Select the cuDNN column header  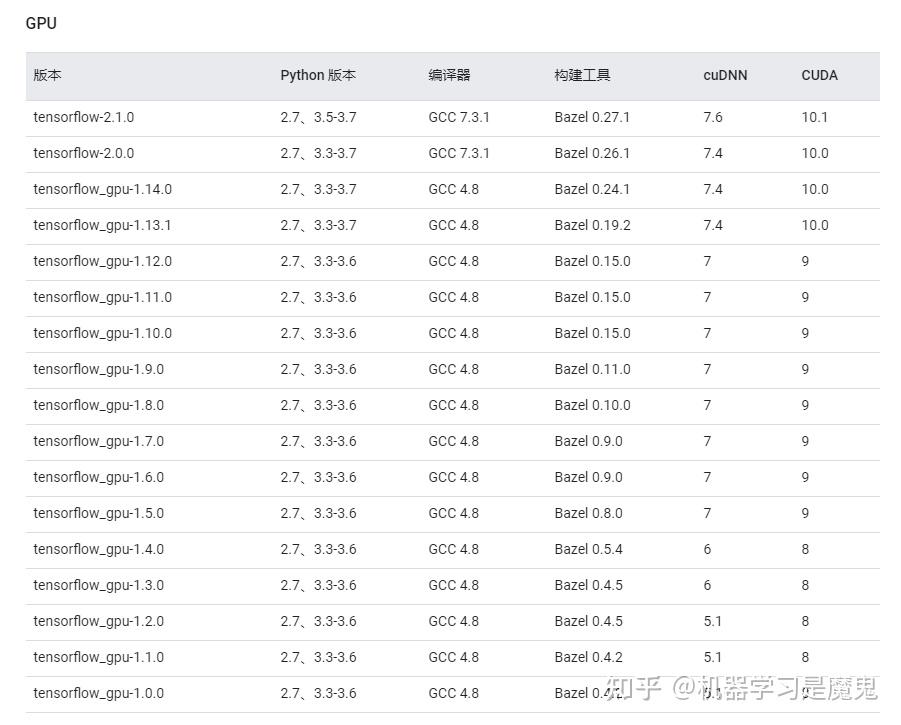click(724, 75)
